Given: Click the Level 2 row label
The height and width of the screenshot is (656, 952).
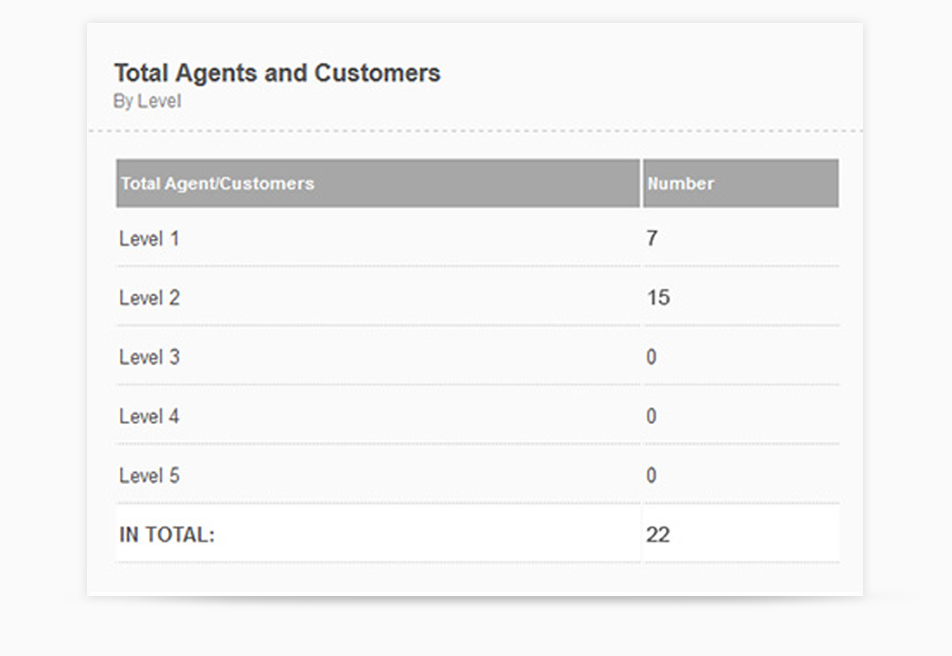Looking at the screenshot, I should coord(149,298).
